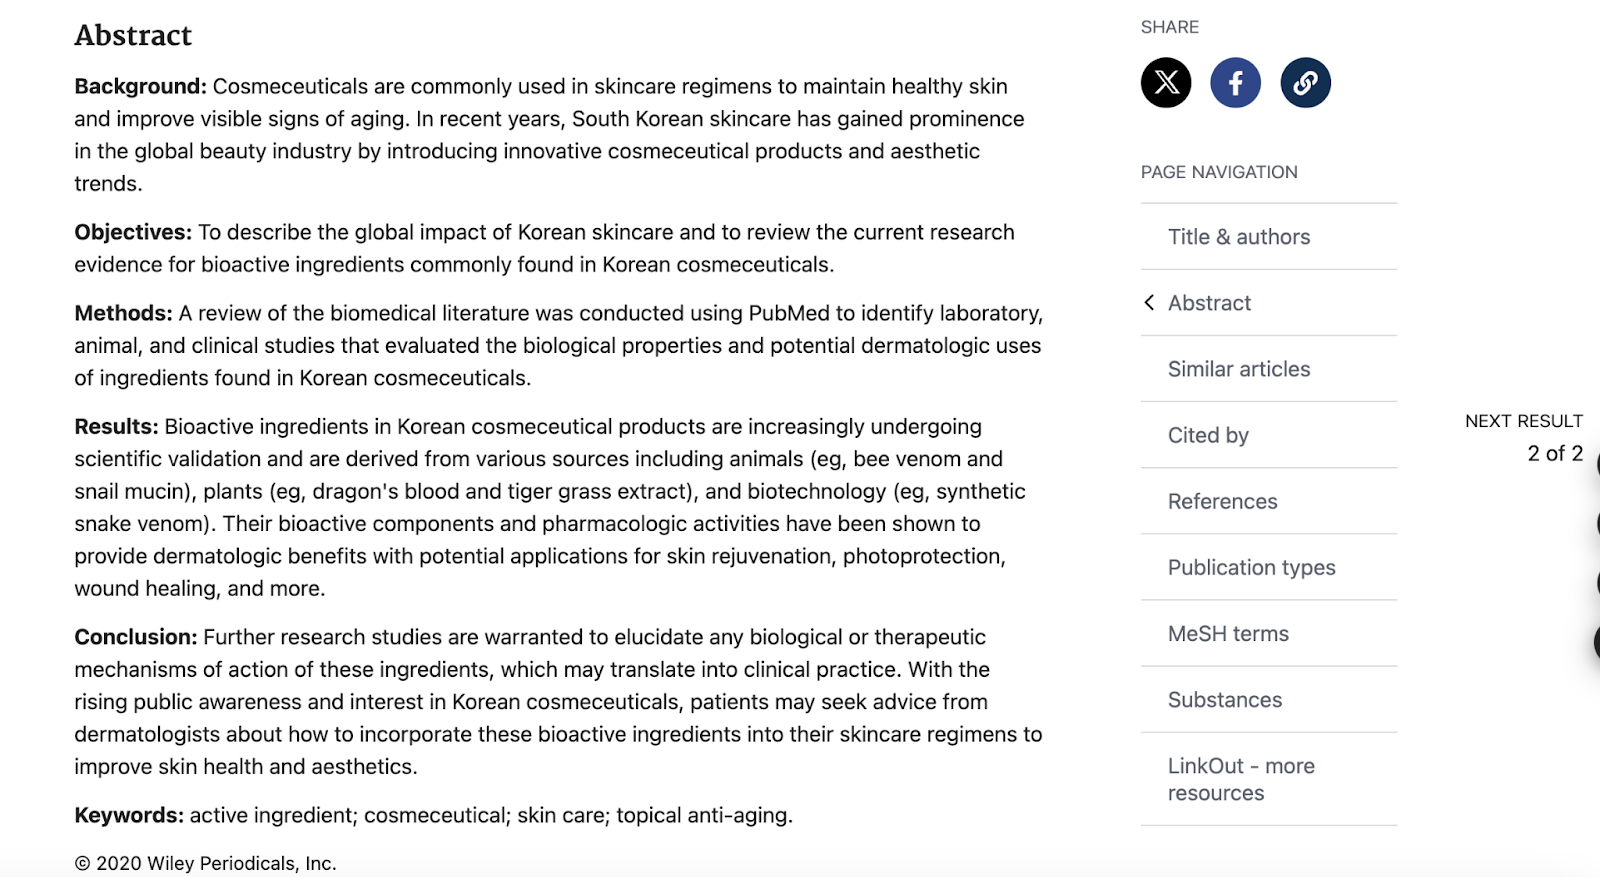
Task: Click the Abstract heading
Action: (x=133, y=35)
